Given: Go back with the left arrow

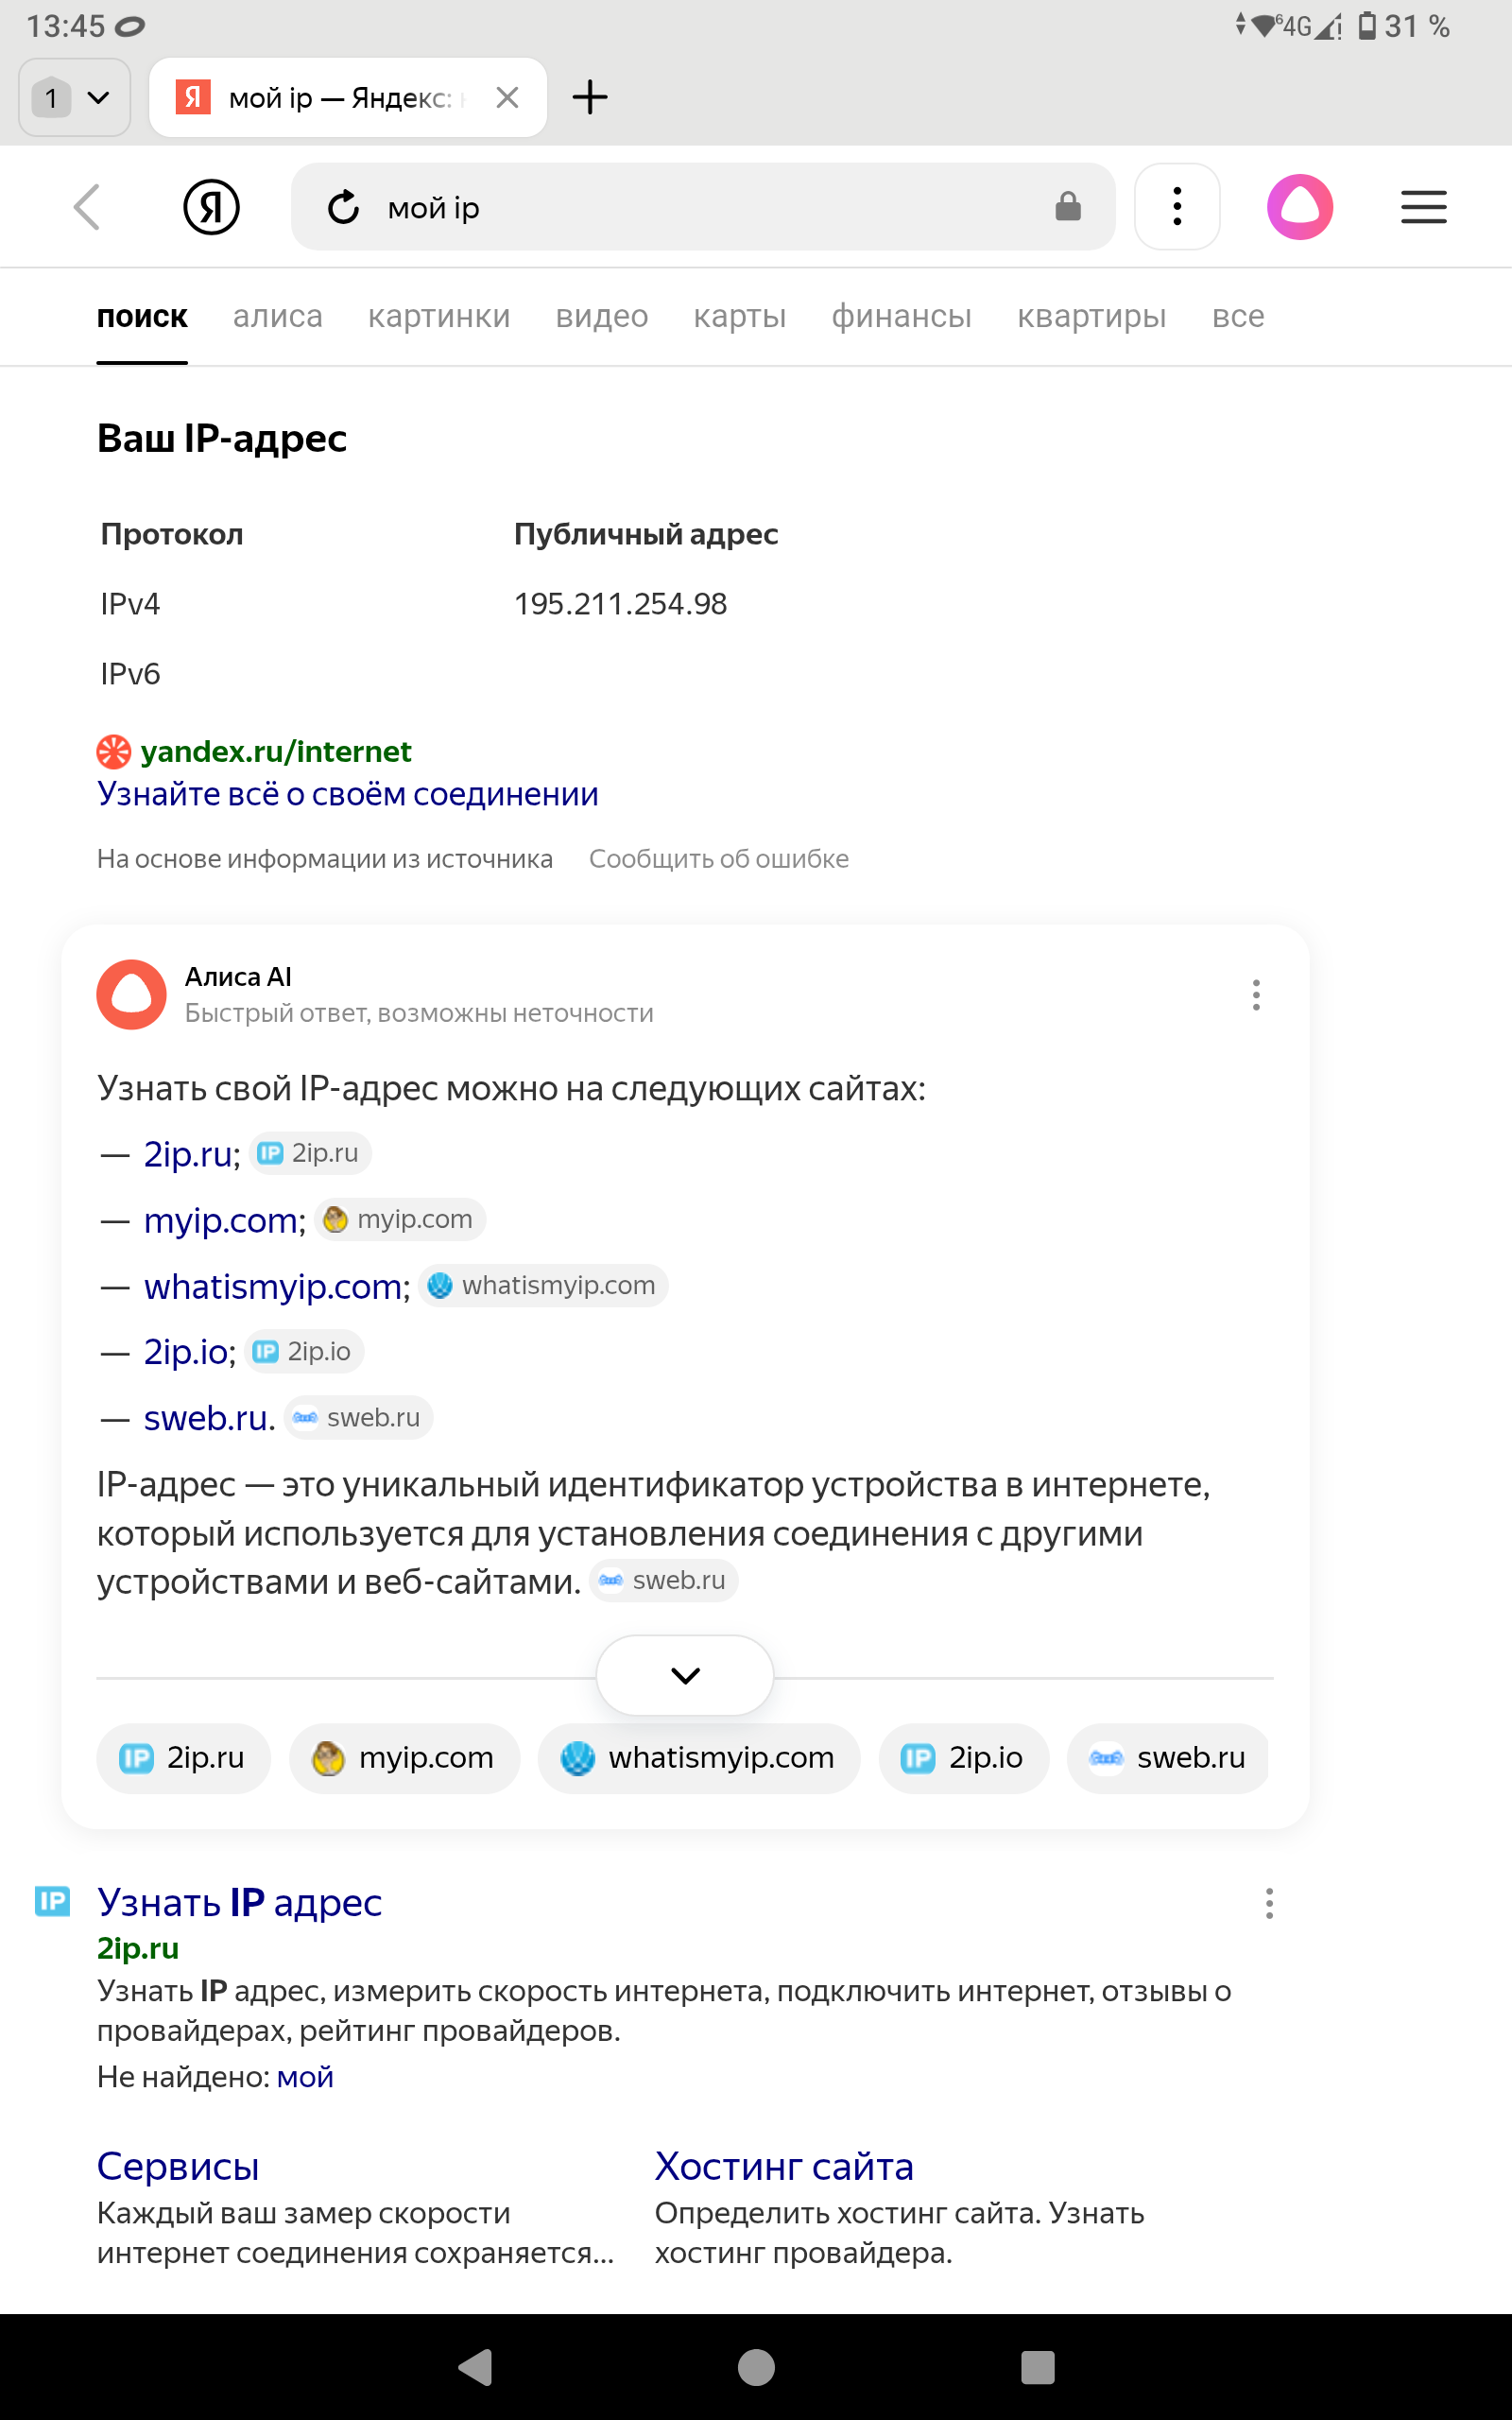Looking at the screenshot, I should pos(88,207).
